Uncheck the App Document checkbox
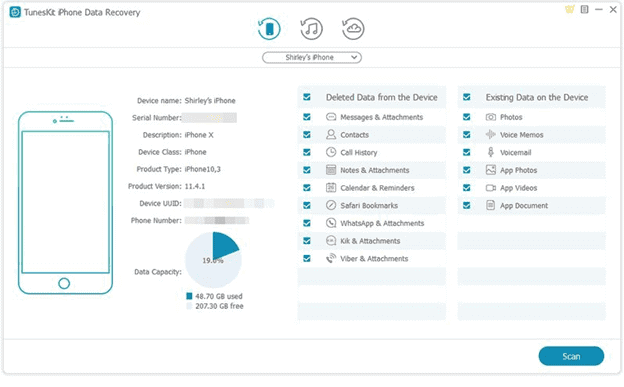 pos(467,205)
